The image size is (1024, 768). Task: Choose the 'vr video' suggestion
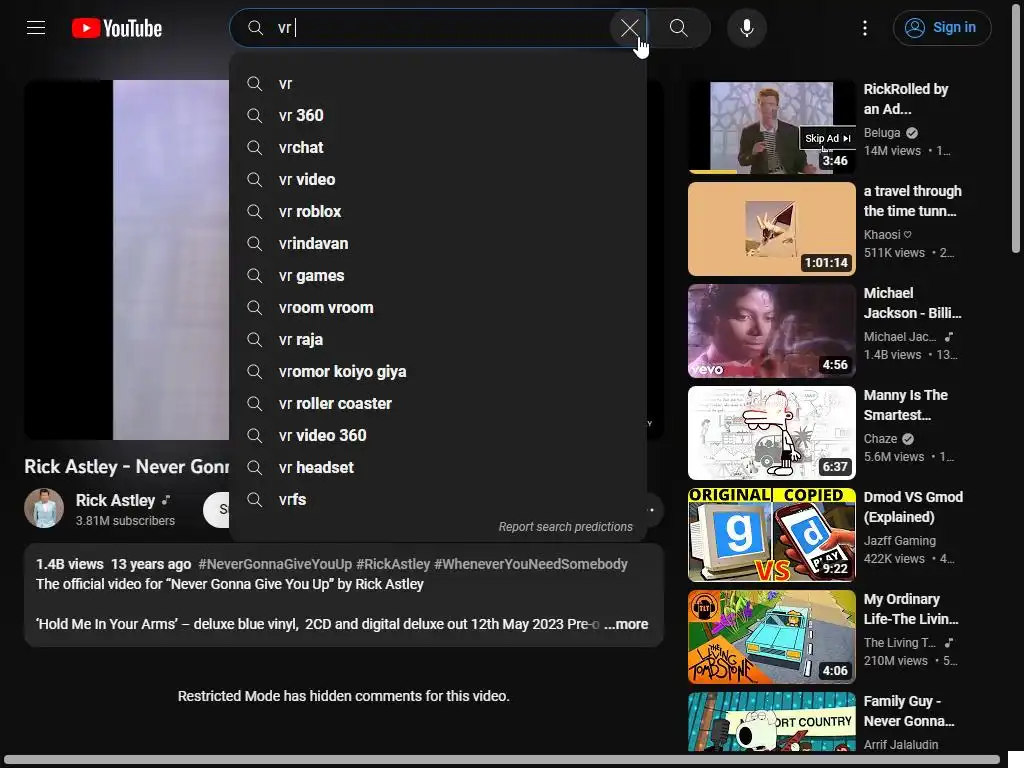coord(438,180)
